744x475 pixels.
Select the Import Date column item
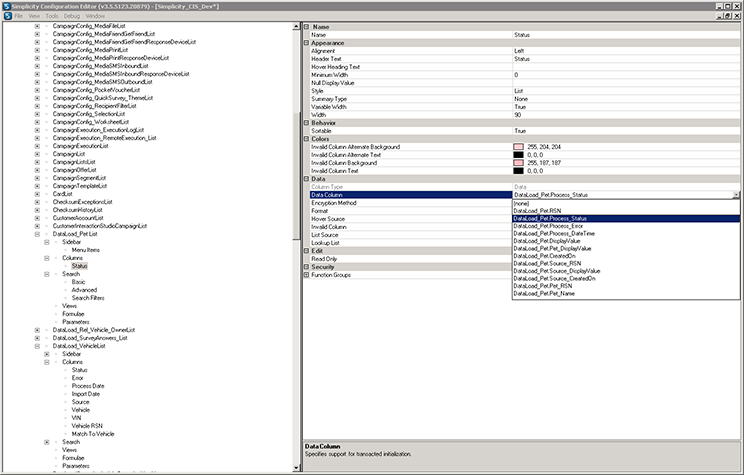pyautogui.click(x=85, y=394)
